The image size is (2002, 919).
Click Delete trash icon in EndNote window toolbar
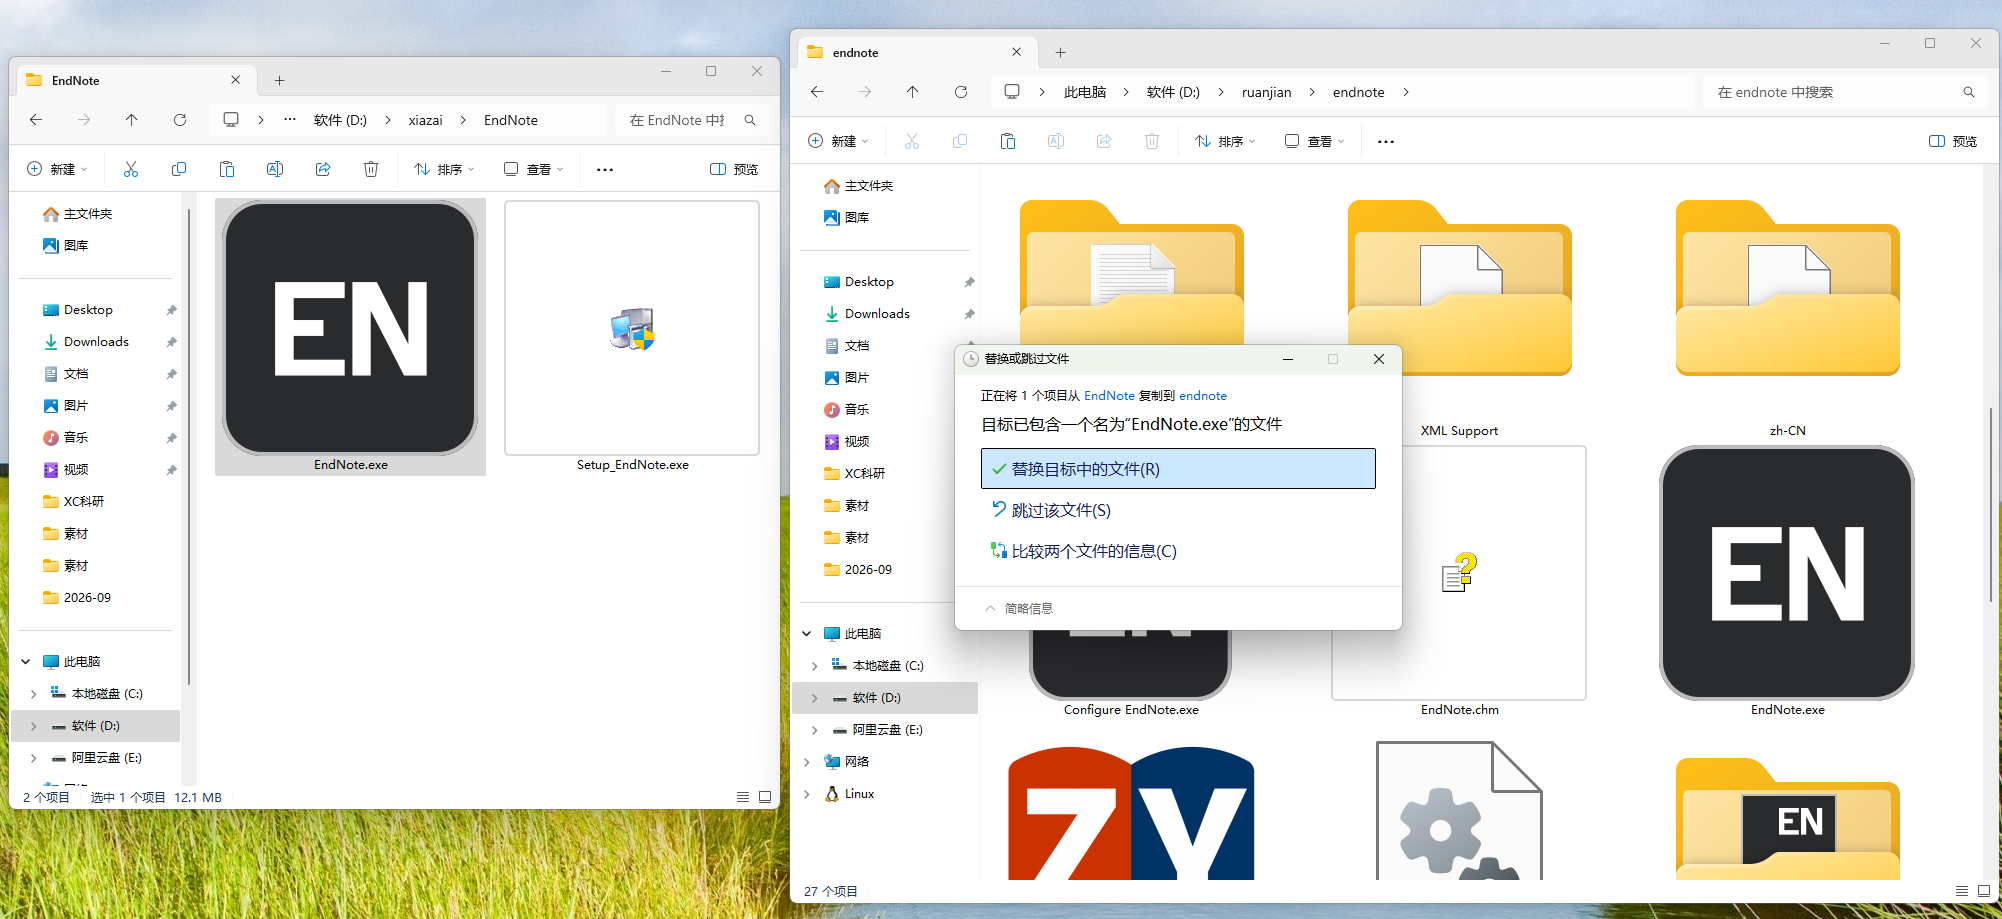pyautogui.click(x=371, y=169)
